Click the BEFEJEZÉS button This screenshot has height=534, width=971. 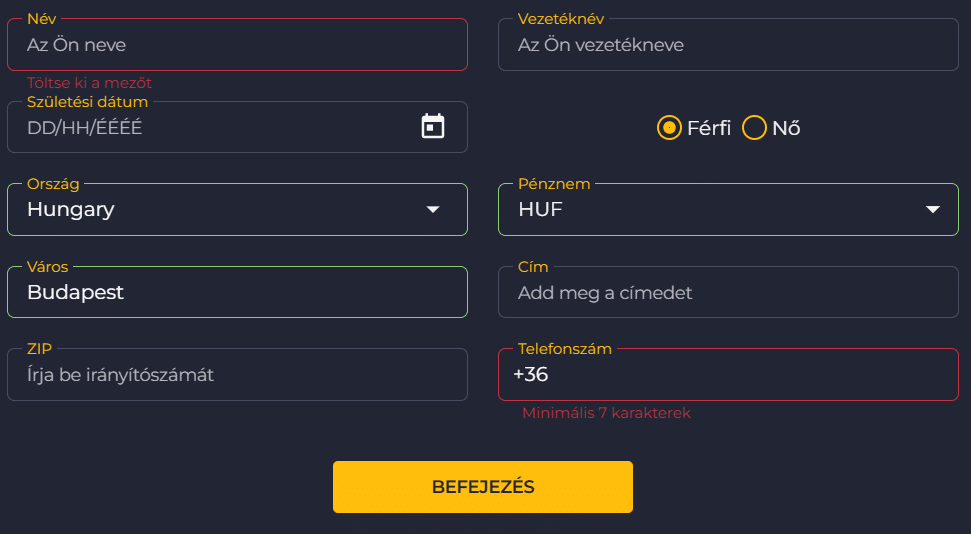click(x=483, y=487)
